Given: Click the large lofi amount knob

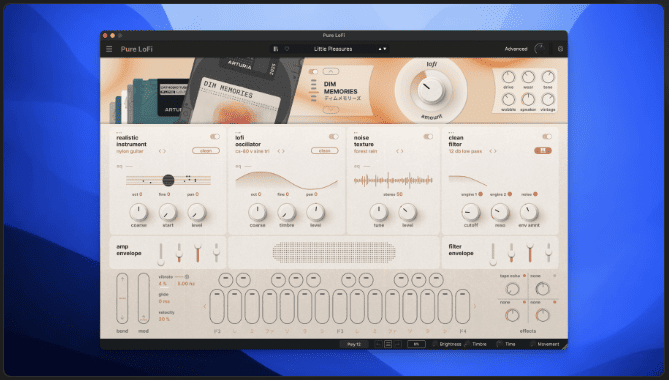Looking at the screenshot, I should pyautogui.click(x=430, y=90).
